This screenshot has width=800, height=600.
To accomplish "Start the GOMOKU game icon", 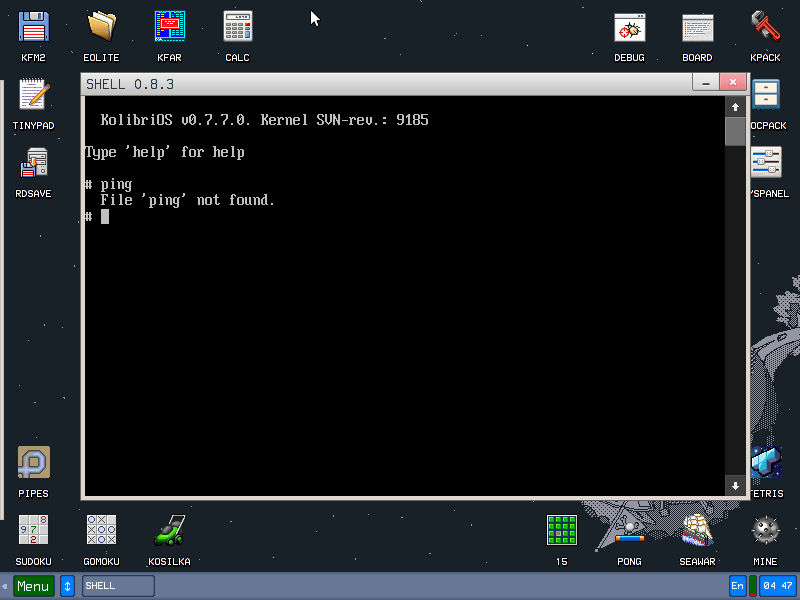I will pyautogui.click(x=102, y=530).
